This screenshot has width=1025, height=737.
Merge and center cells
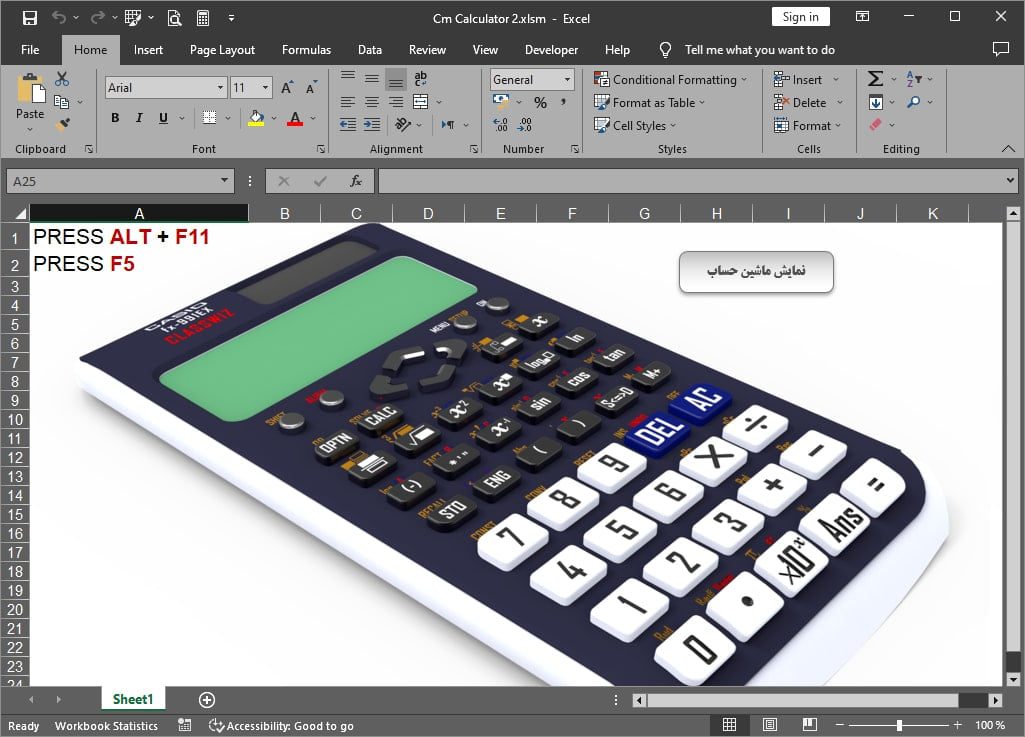tap(421, 102)
